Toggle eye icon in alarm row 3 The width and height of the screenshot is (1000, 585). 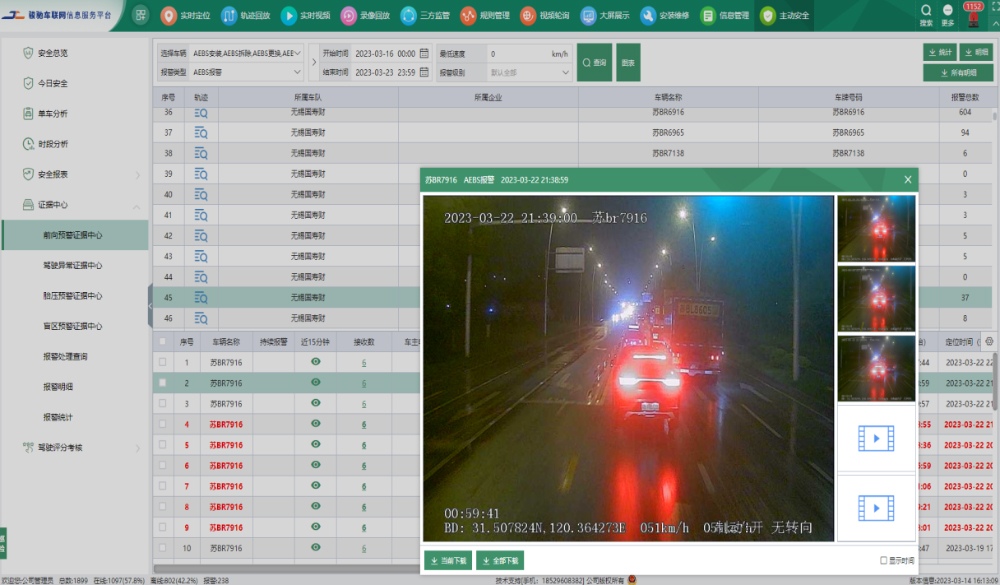tap(315, 403)
